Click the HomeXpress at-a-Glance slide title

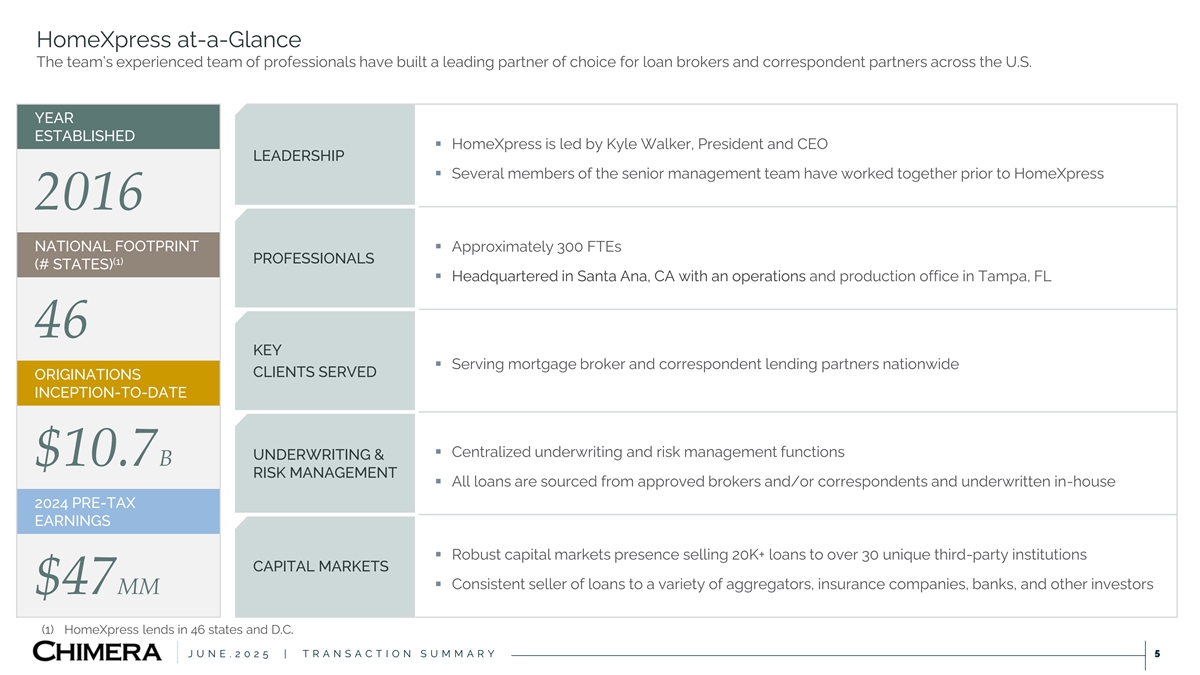click(x=168, y=40)
